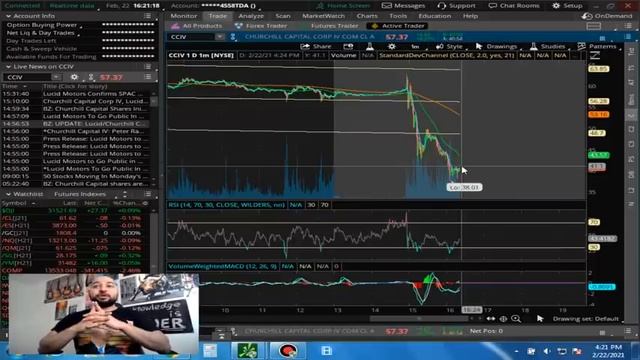Collapse the Account Info section
The image size is (640, 360).
click(x=8, y=16)
